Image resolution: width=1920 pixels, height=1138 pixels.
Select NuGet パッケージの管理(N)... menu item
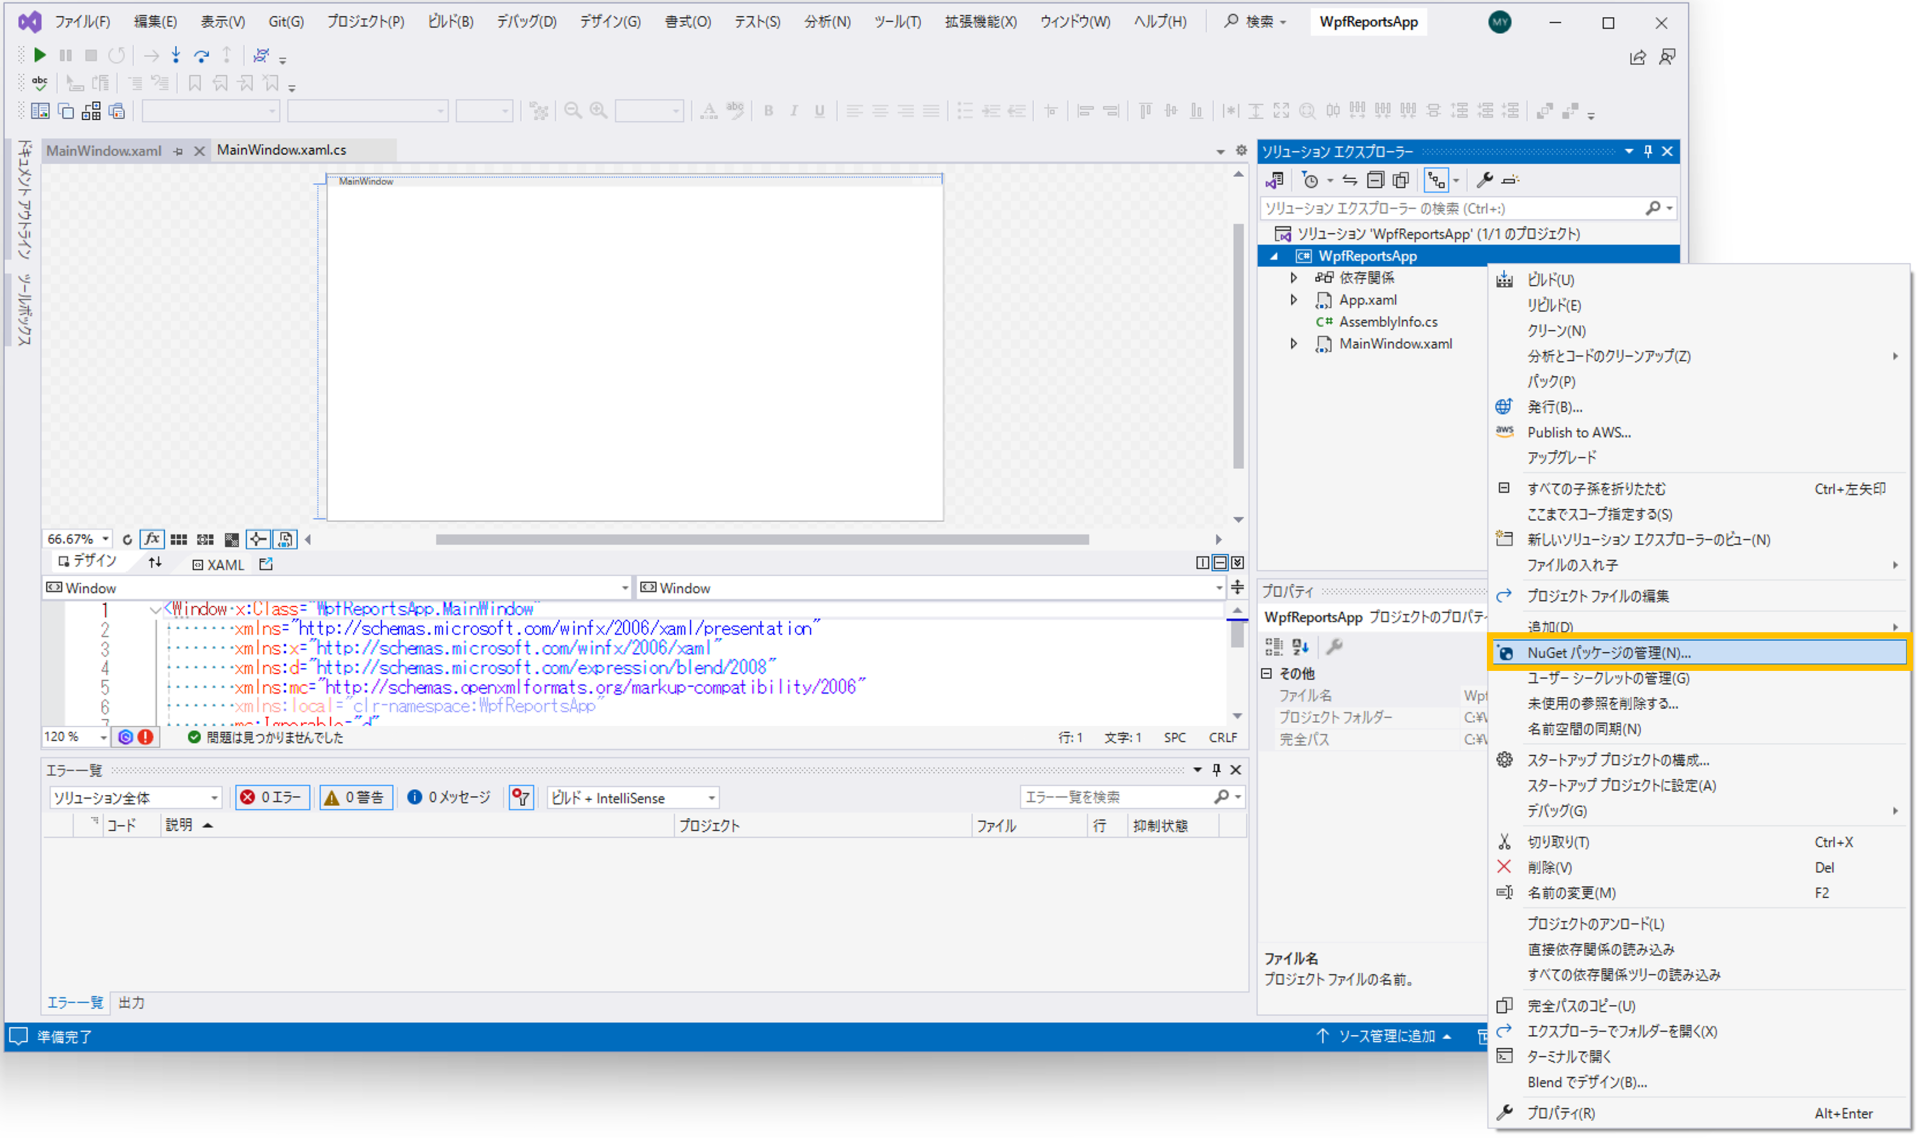(1698, 652)
